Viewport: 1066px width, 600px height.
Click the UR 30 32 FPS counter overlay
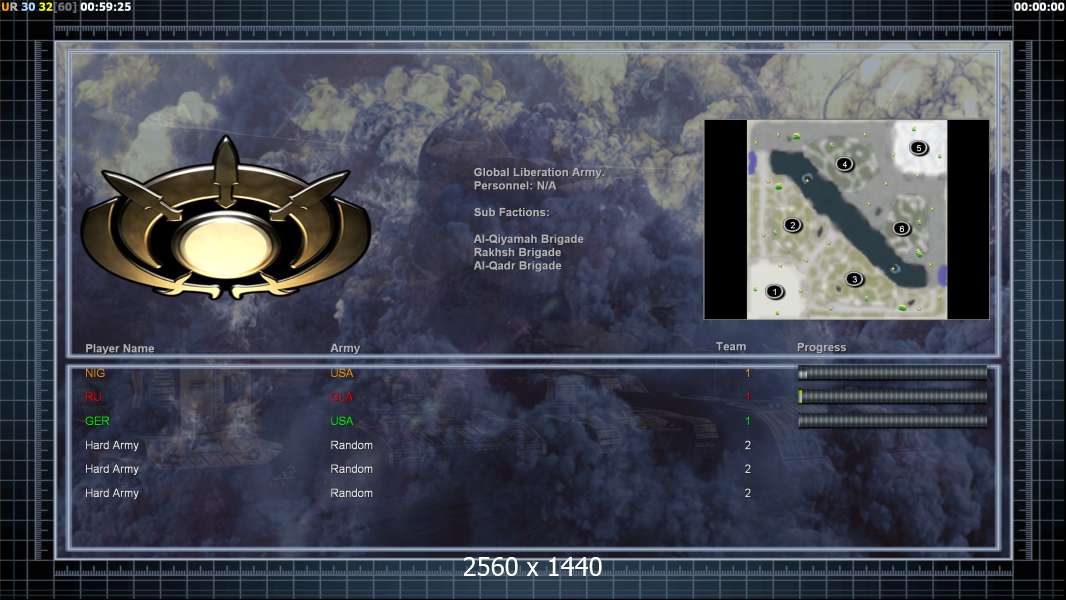(39, 7)
